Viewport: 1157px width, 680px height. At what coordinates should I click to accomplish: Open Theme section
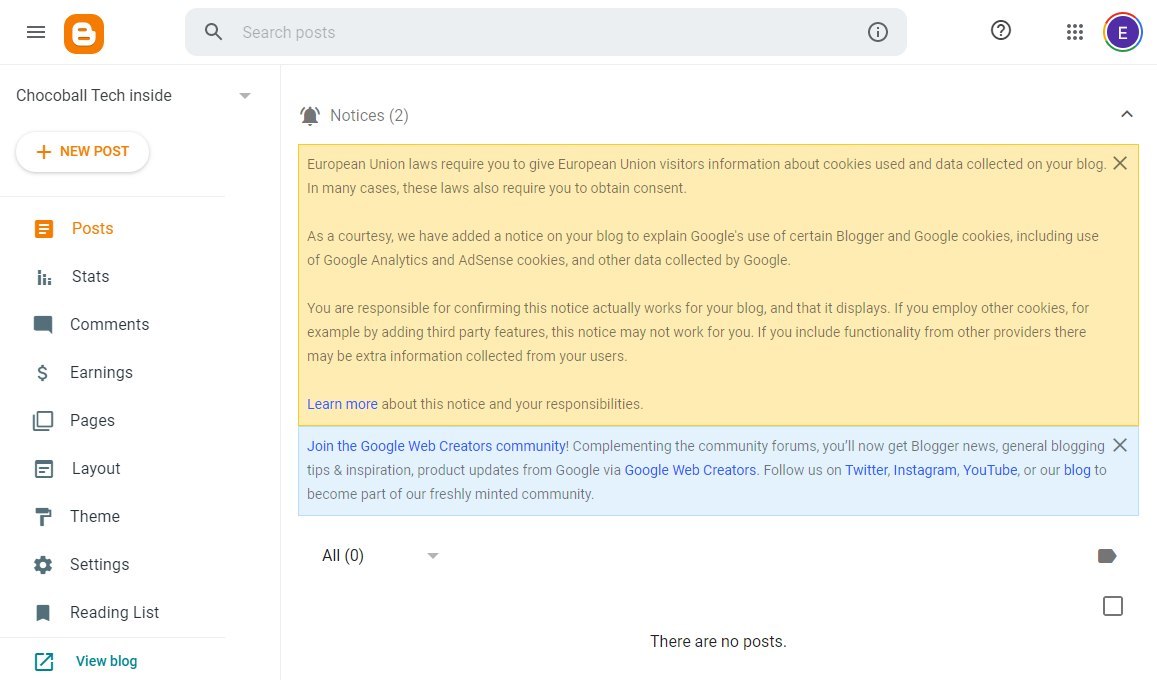tap(94, 516)
